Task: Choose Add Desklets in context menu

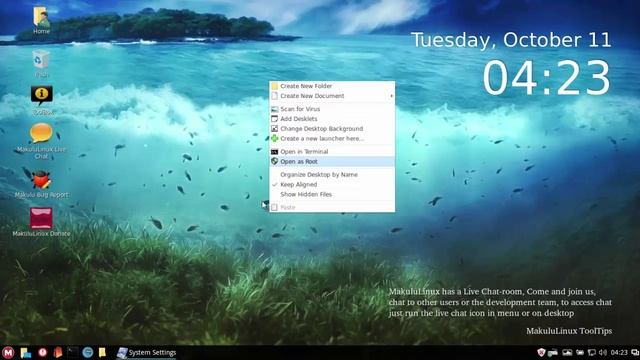Action: [332, 119]
